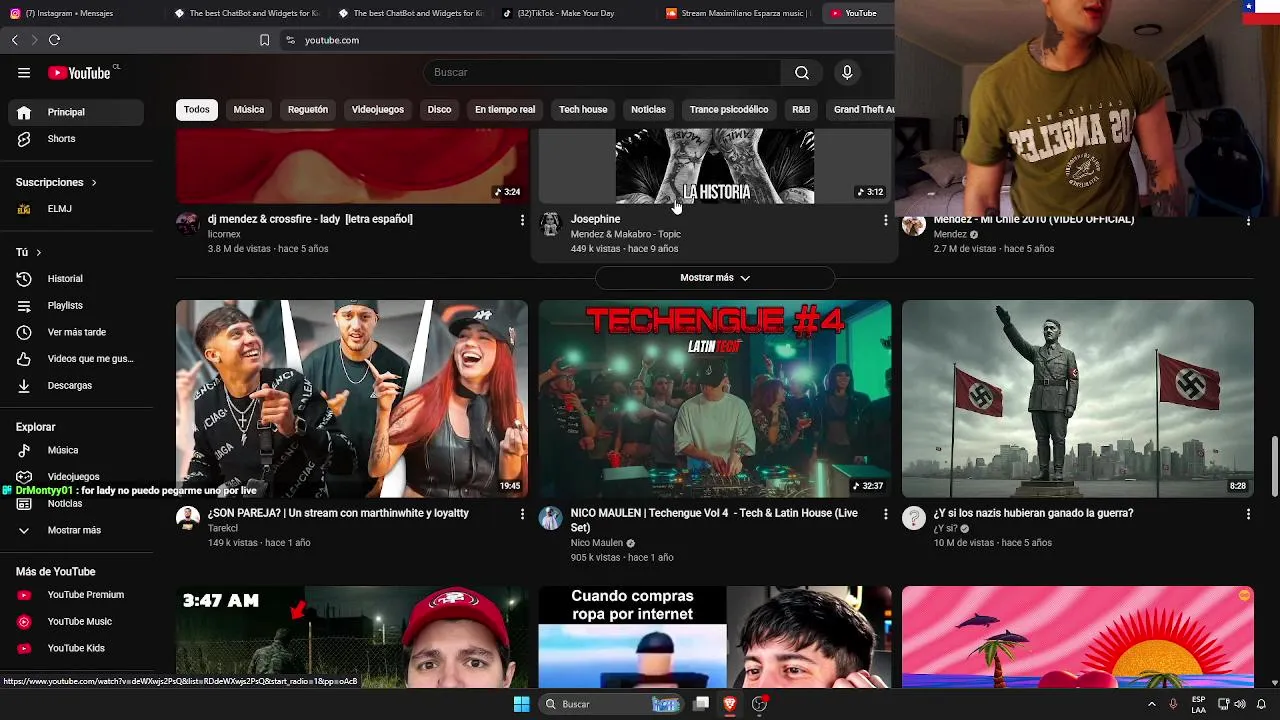Select the En tiempo real filter chip
Screen dimensions: 1280x720
pyautogui.click(x=505, y=109)
